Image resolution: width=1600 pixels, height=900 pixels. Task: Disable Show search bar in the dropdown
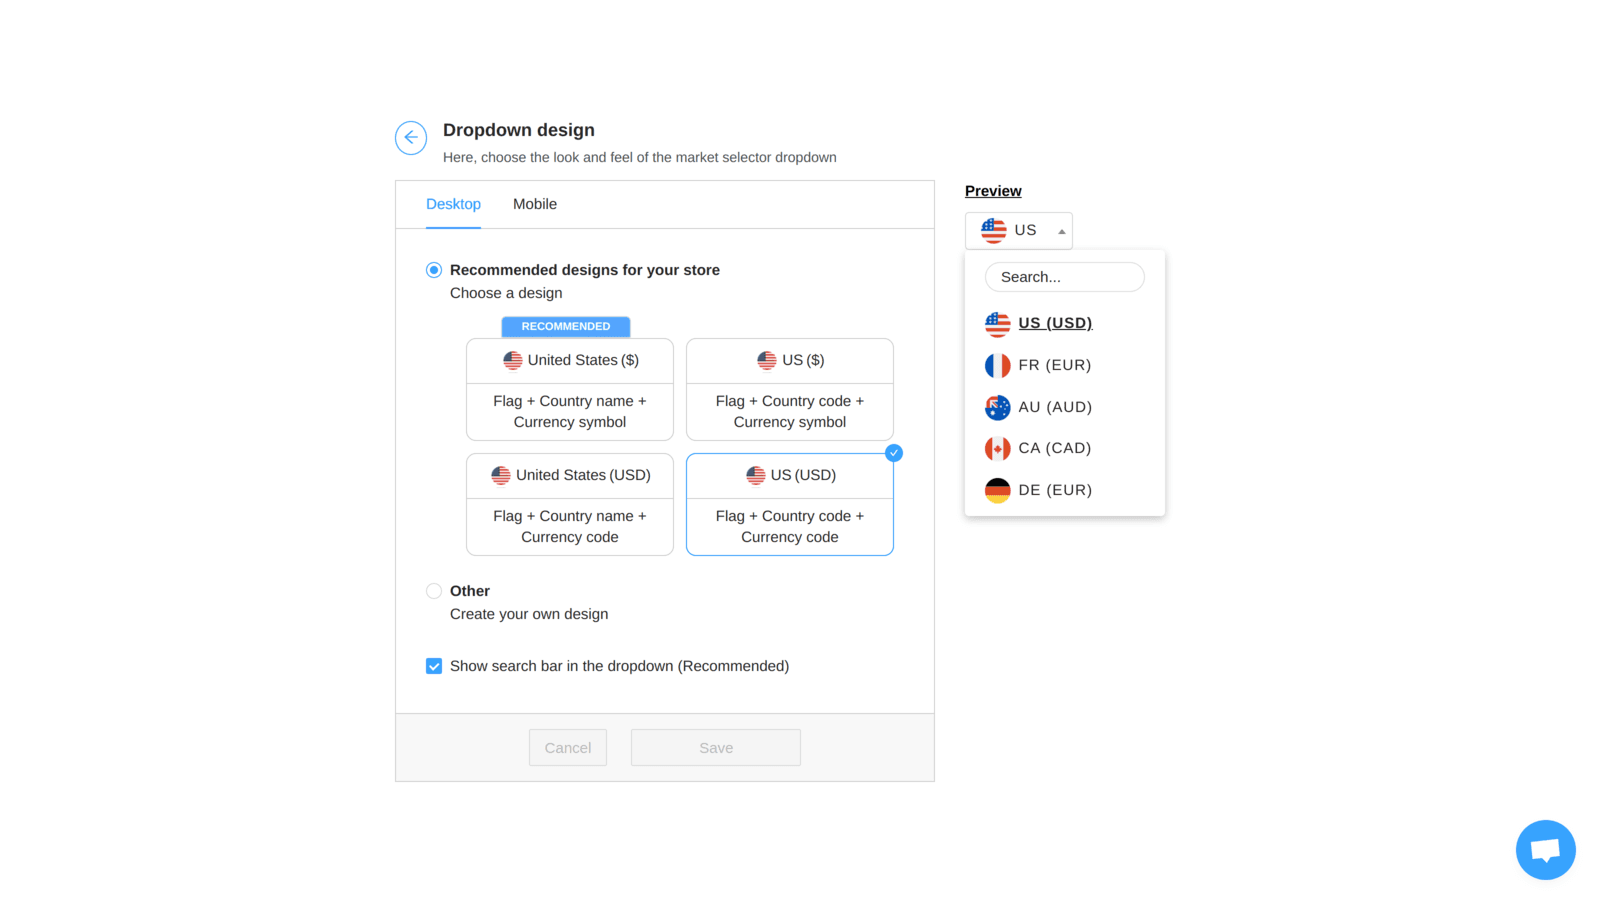(434, 665)
